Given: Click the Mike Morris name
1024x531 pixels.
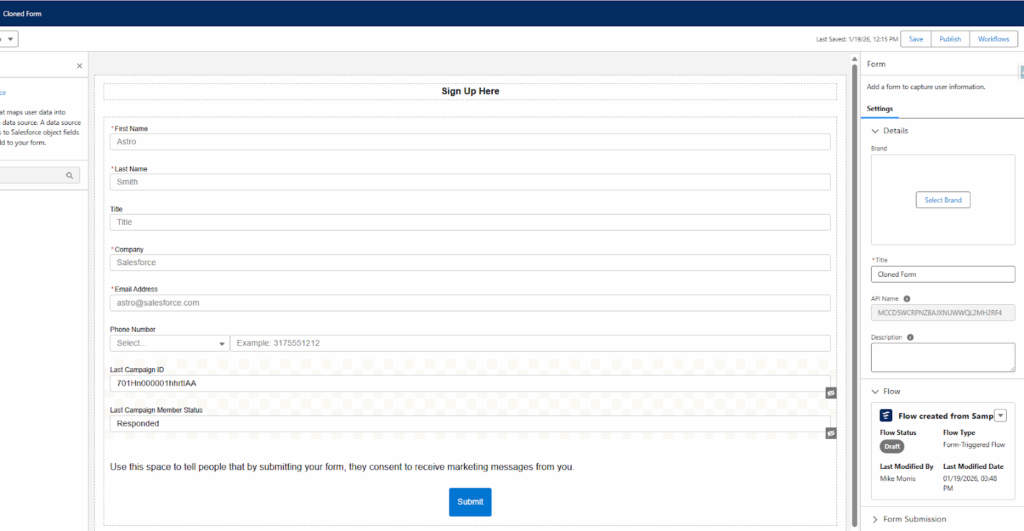Looking at the screenshot, I should point(897,479).
